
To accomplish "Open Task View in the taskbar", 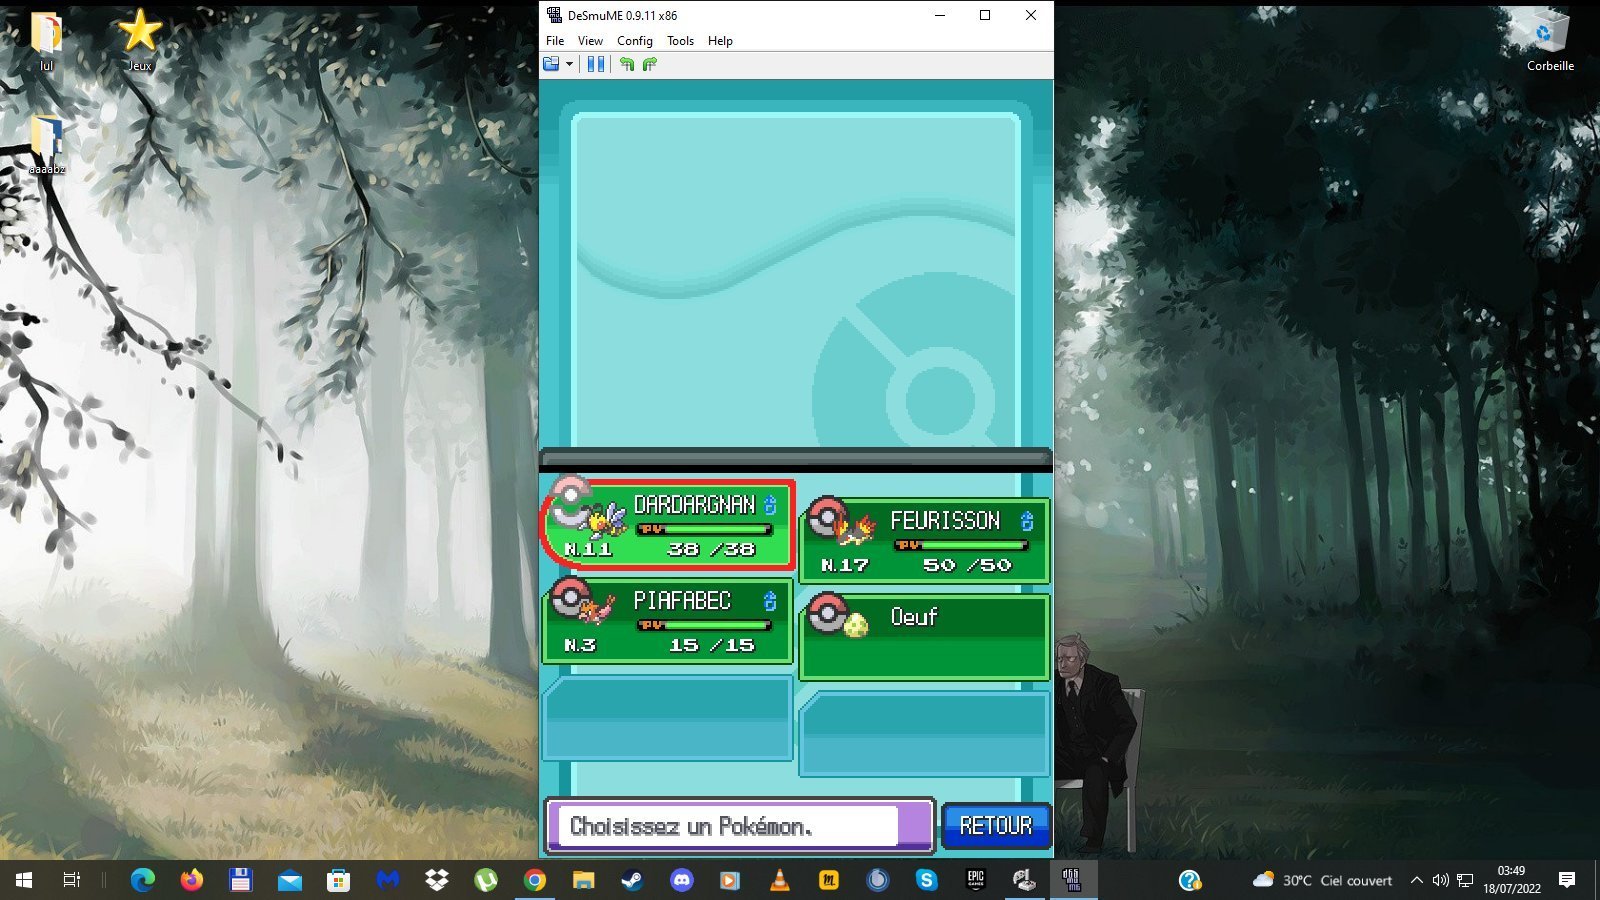I will tap(72, 880).
